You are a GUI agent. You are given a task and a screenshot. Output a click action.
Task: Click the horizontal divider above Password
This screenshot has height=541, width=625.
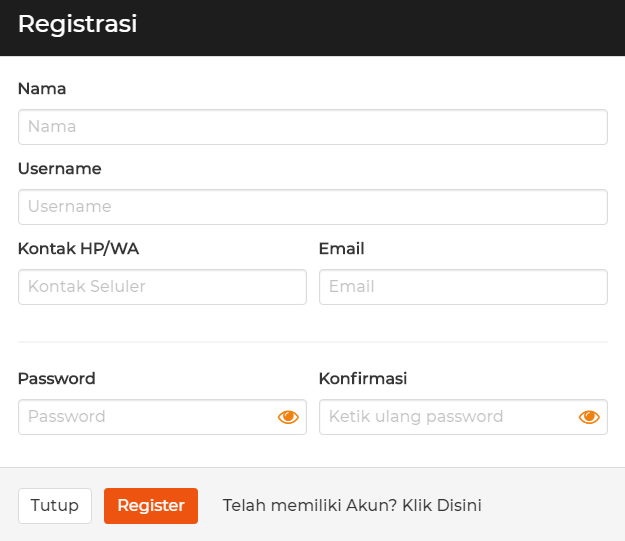[312, 342]
